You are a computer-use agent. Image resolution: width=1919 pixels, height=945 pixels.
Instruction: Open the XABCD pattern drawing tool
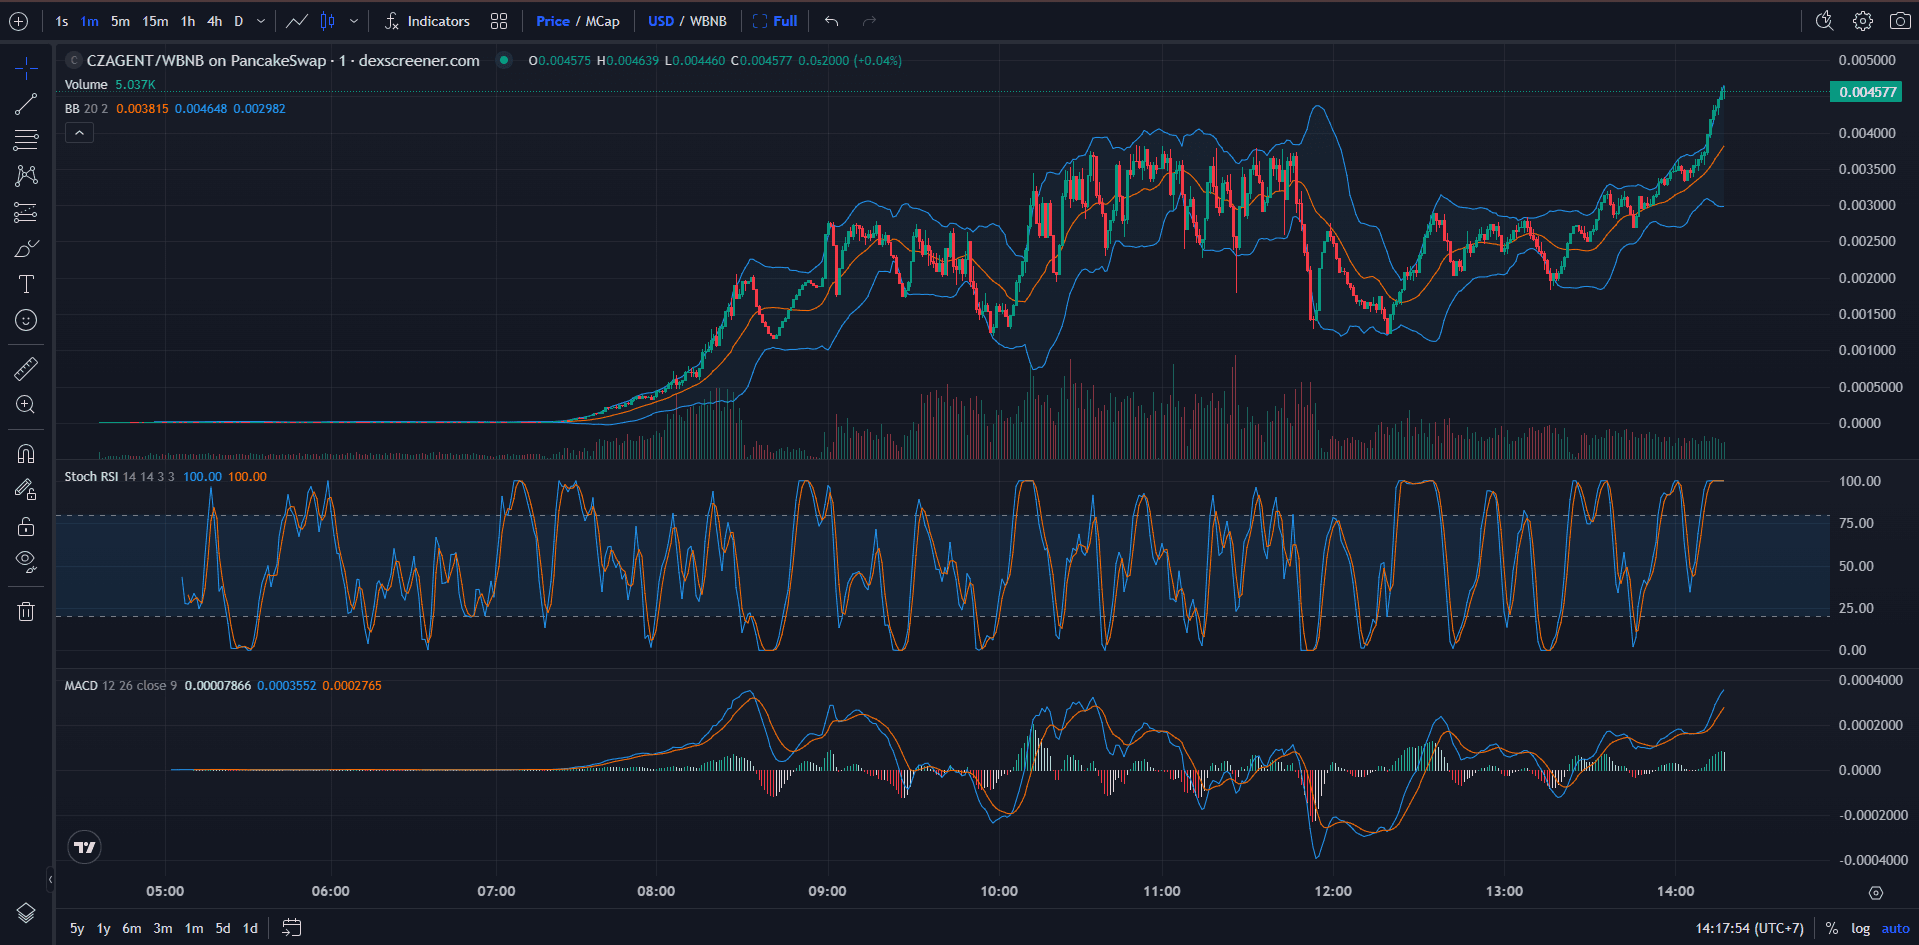[x=25, y=175]
